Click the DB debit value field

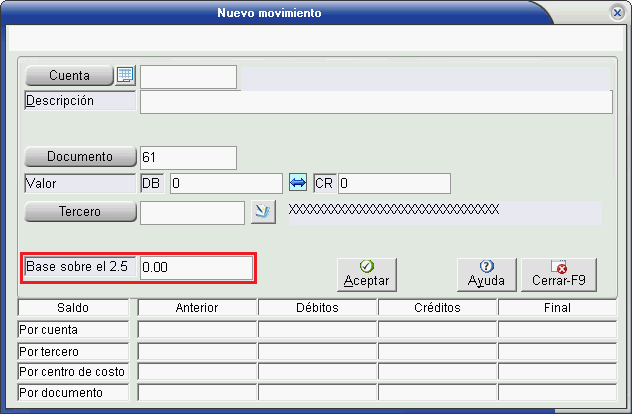coord(225,183)
